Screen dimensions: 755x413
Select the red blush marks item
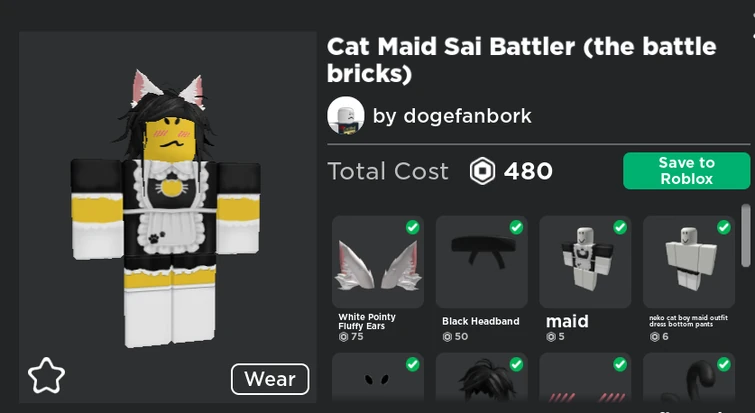click(585, 377)
